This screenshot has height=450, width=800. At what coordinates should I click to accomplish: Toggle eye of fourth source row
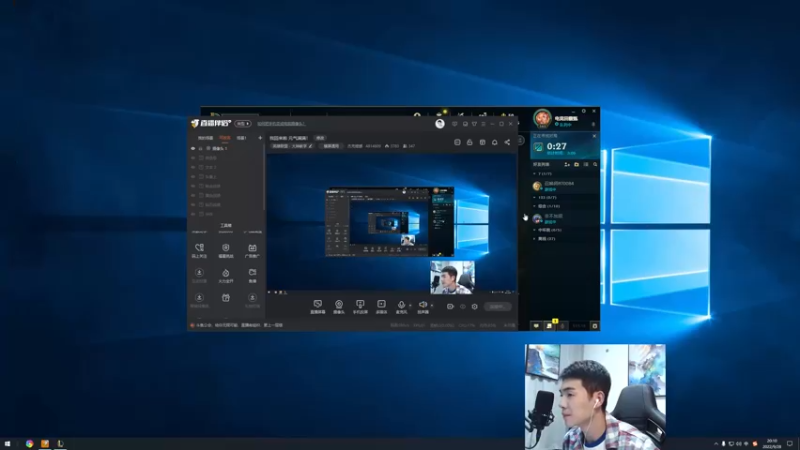point(193,177)
